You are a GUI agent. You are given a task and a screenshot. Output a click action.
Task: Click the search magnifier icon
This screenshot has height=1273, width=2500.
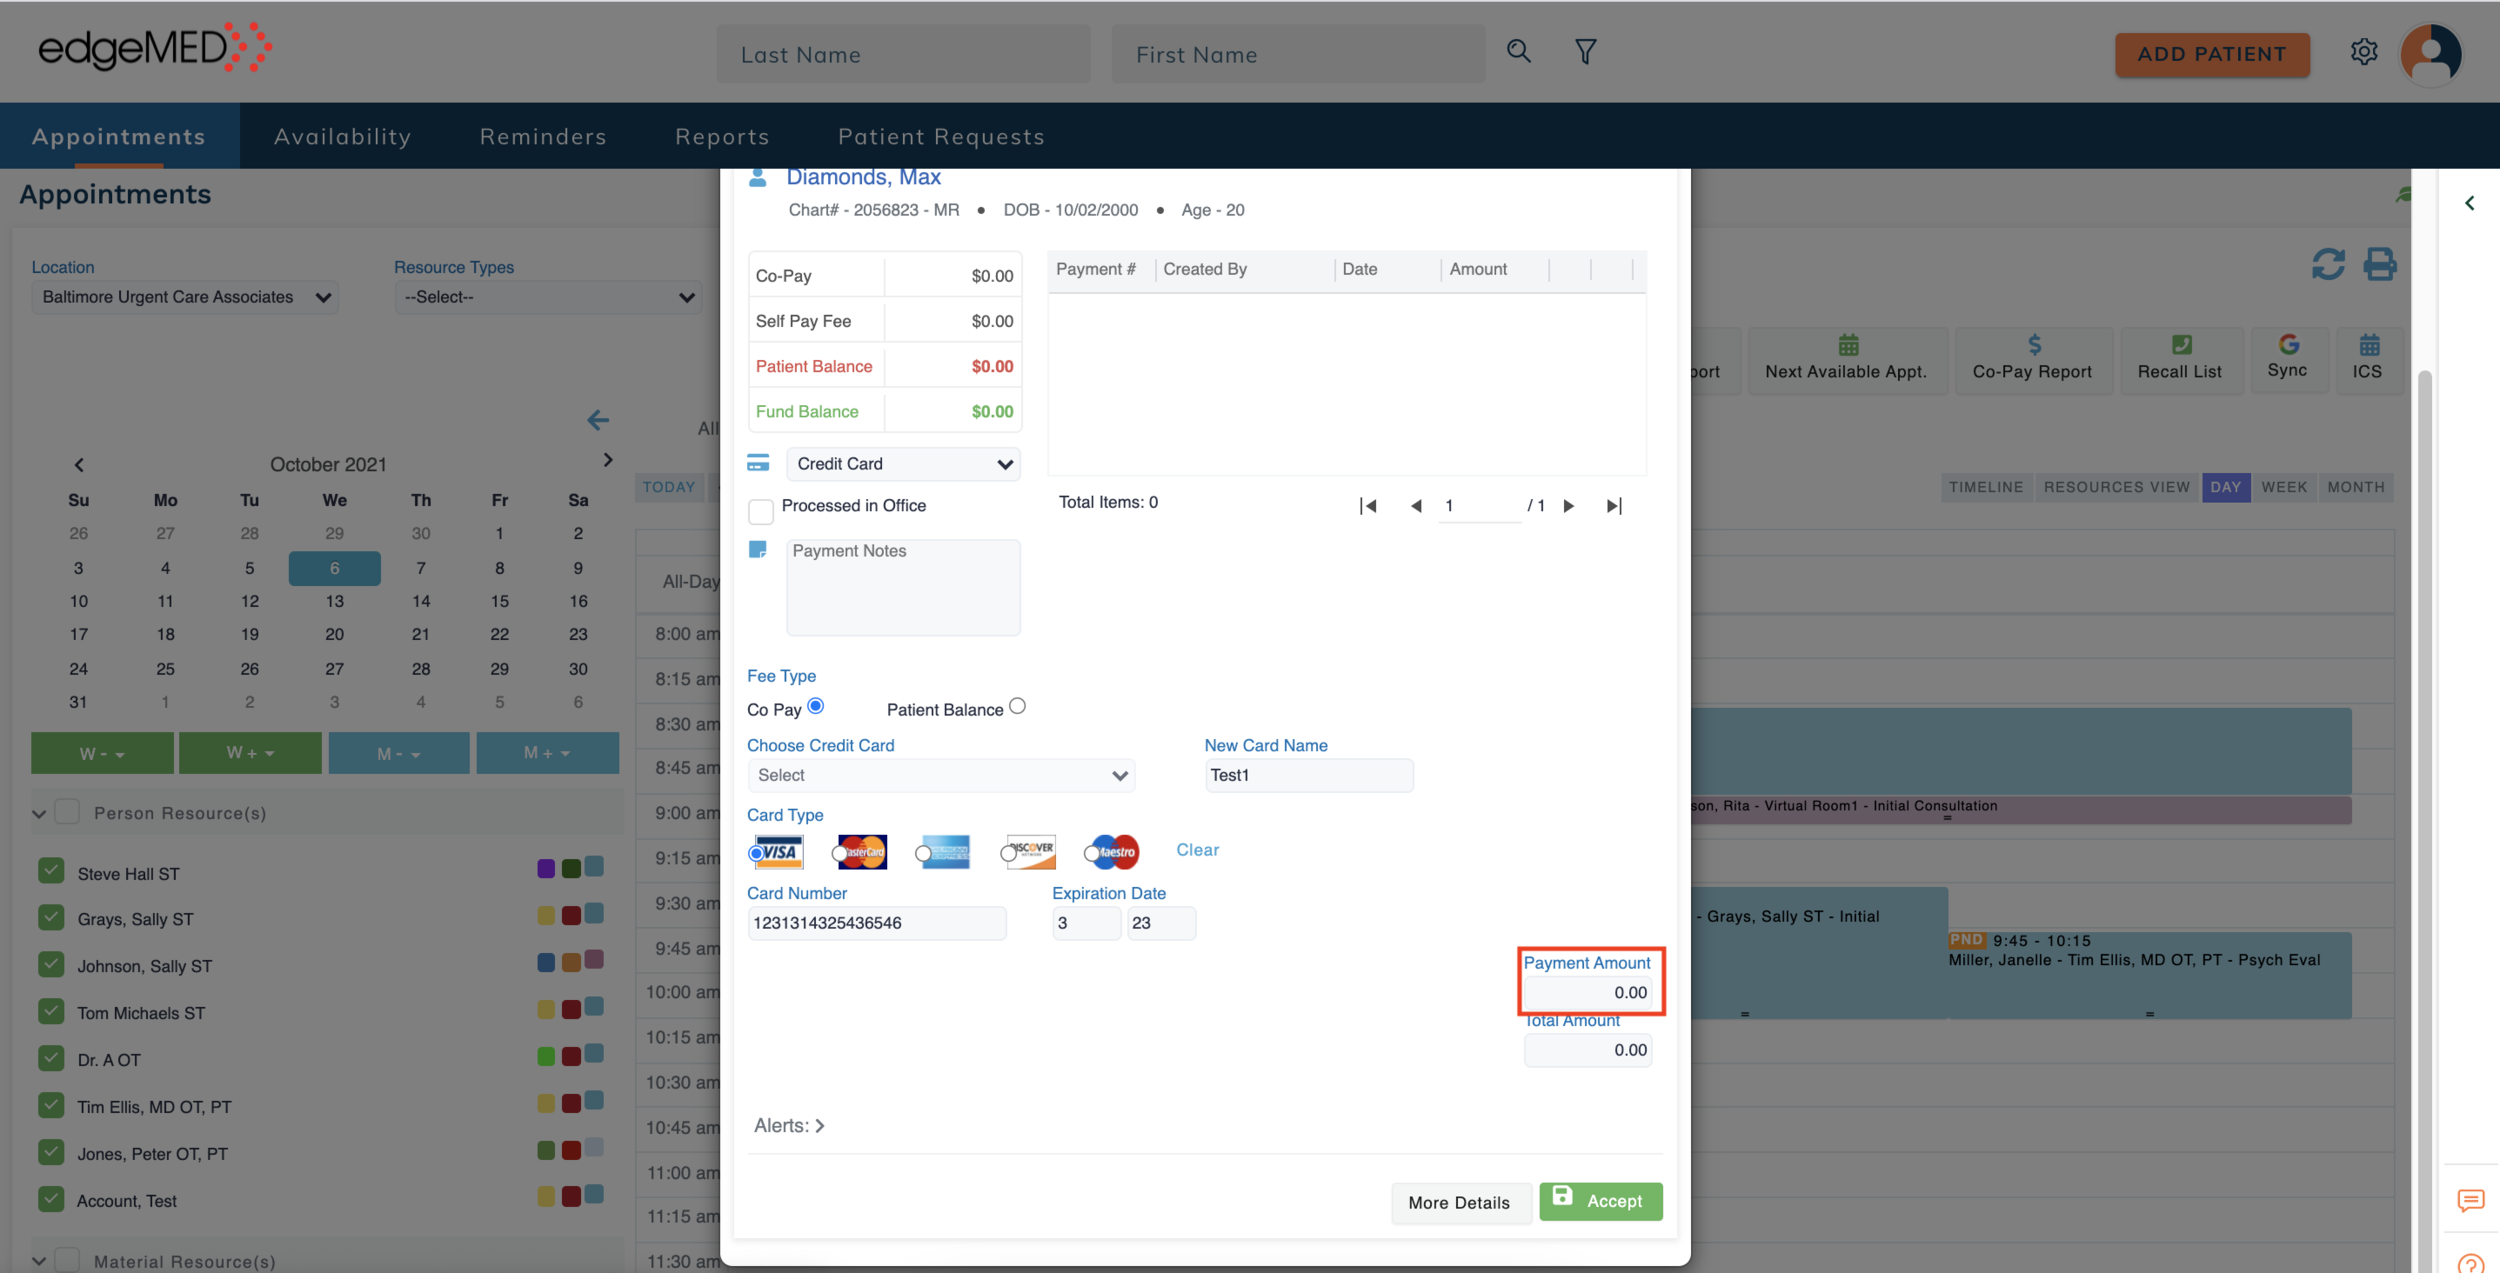pyautogui.click(x=1518, y=52)
